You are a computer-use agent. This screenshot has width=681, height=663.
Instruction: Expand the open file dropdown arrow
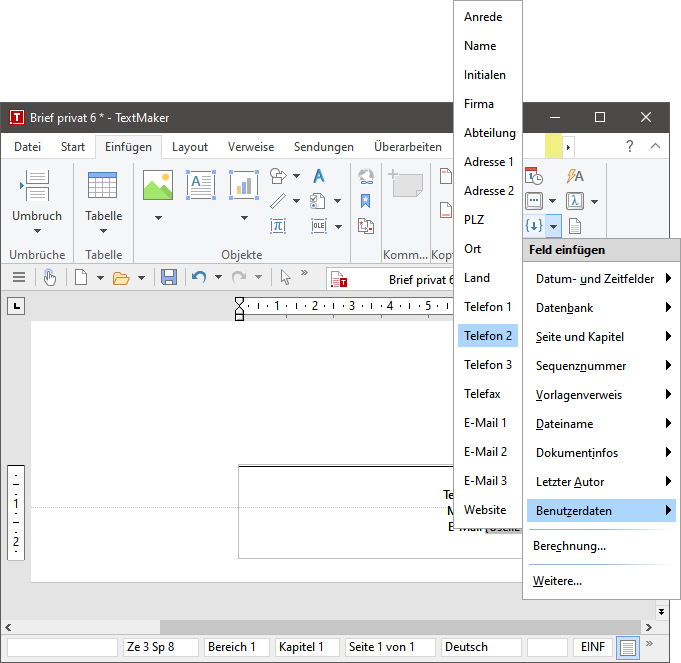141,277
